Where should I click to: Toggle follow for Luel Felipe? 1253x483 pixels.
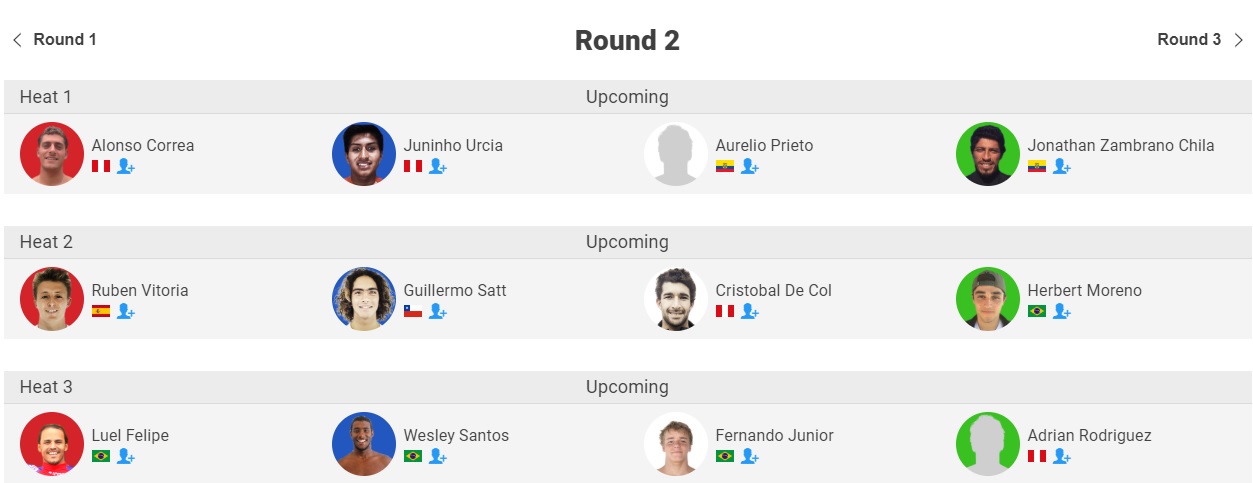pyautogui.click(x=126, y=456)
